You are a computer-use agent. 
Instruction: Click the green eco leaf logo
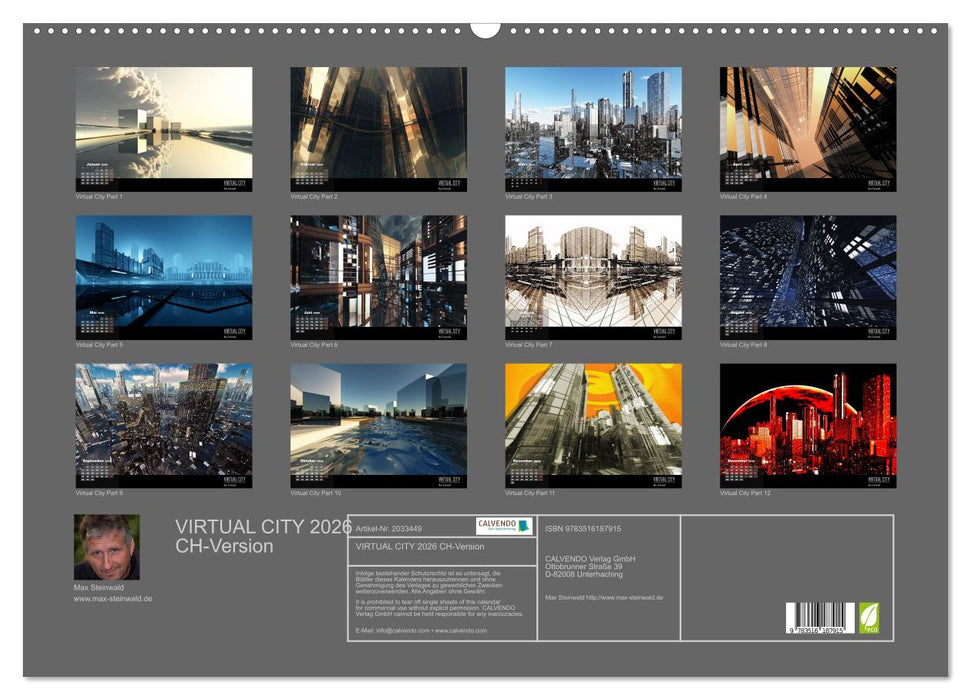[869, 618]
